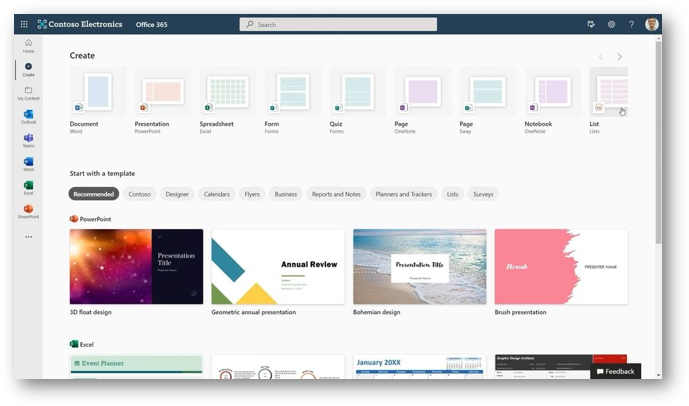
Task: Open the settings gear
Action: 611,24
